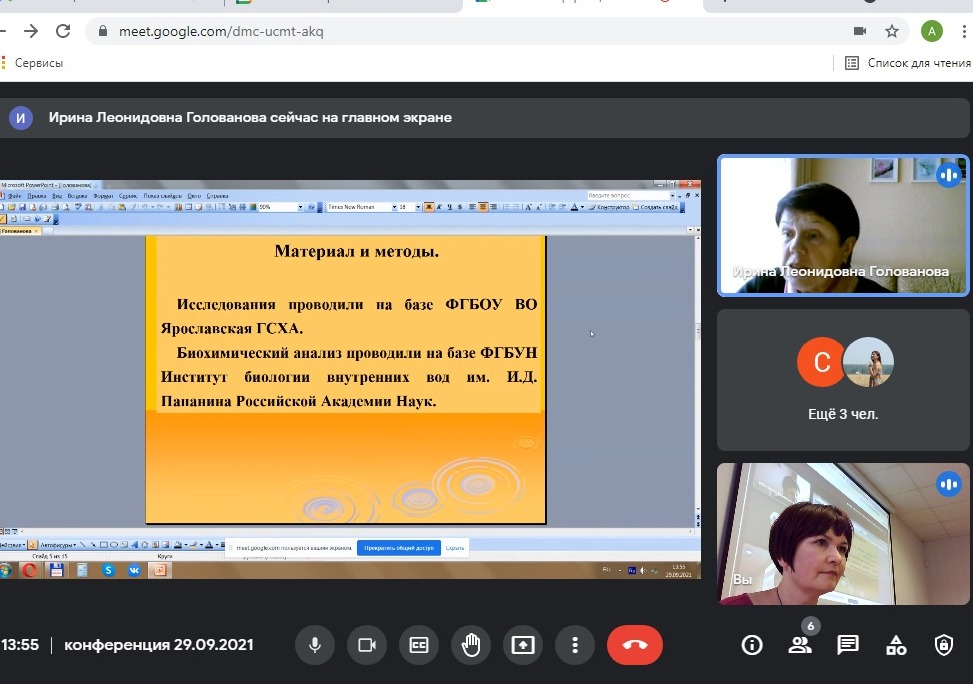This screenshot has width=973, height=684.
Task: Open Meet more options three-dot menu
Action: (x=575, y=646)
